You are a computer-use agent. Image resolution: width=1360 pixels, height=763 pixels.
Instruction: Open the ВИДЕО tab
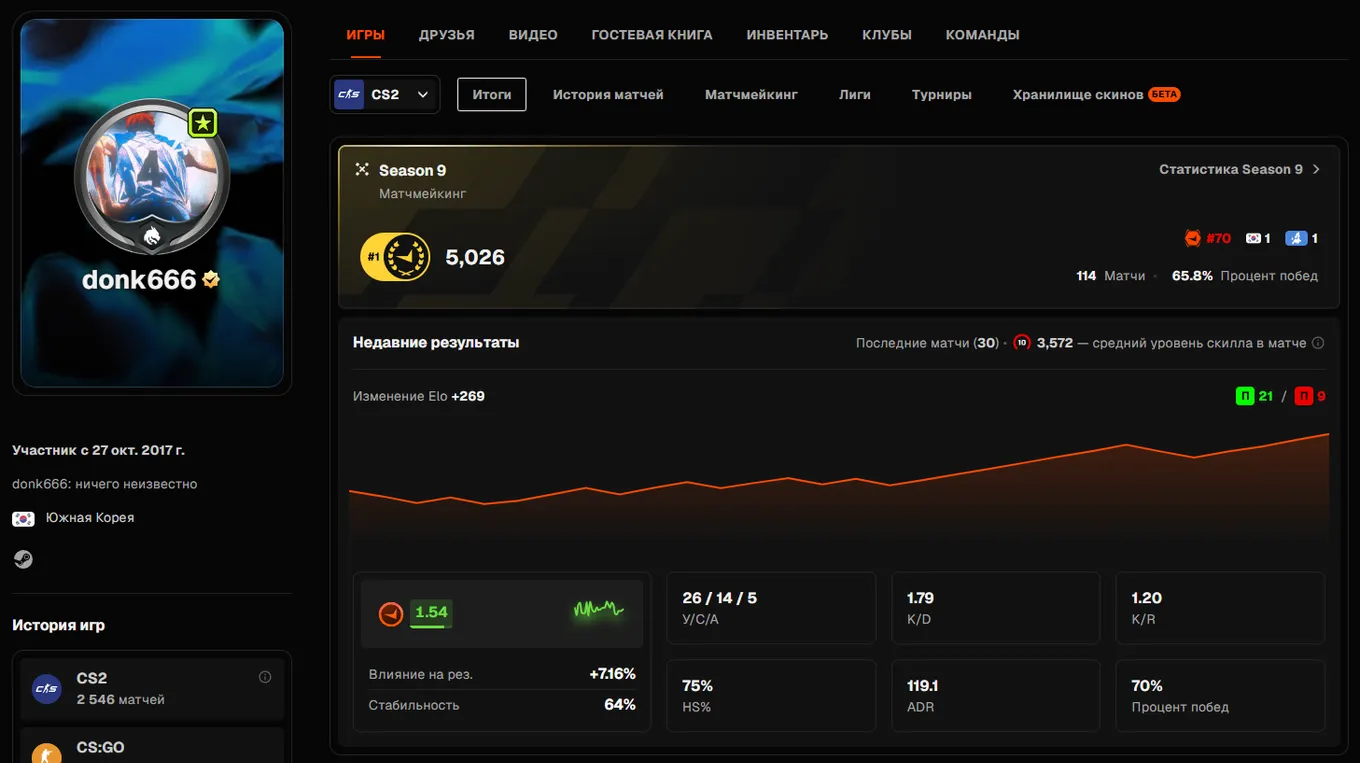[533, 35]
